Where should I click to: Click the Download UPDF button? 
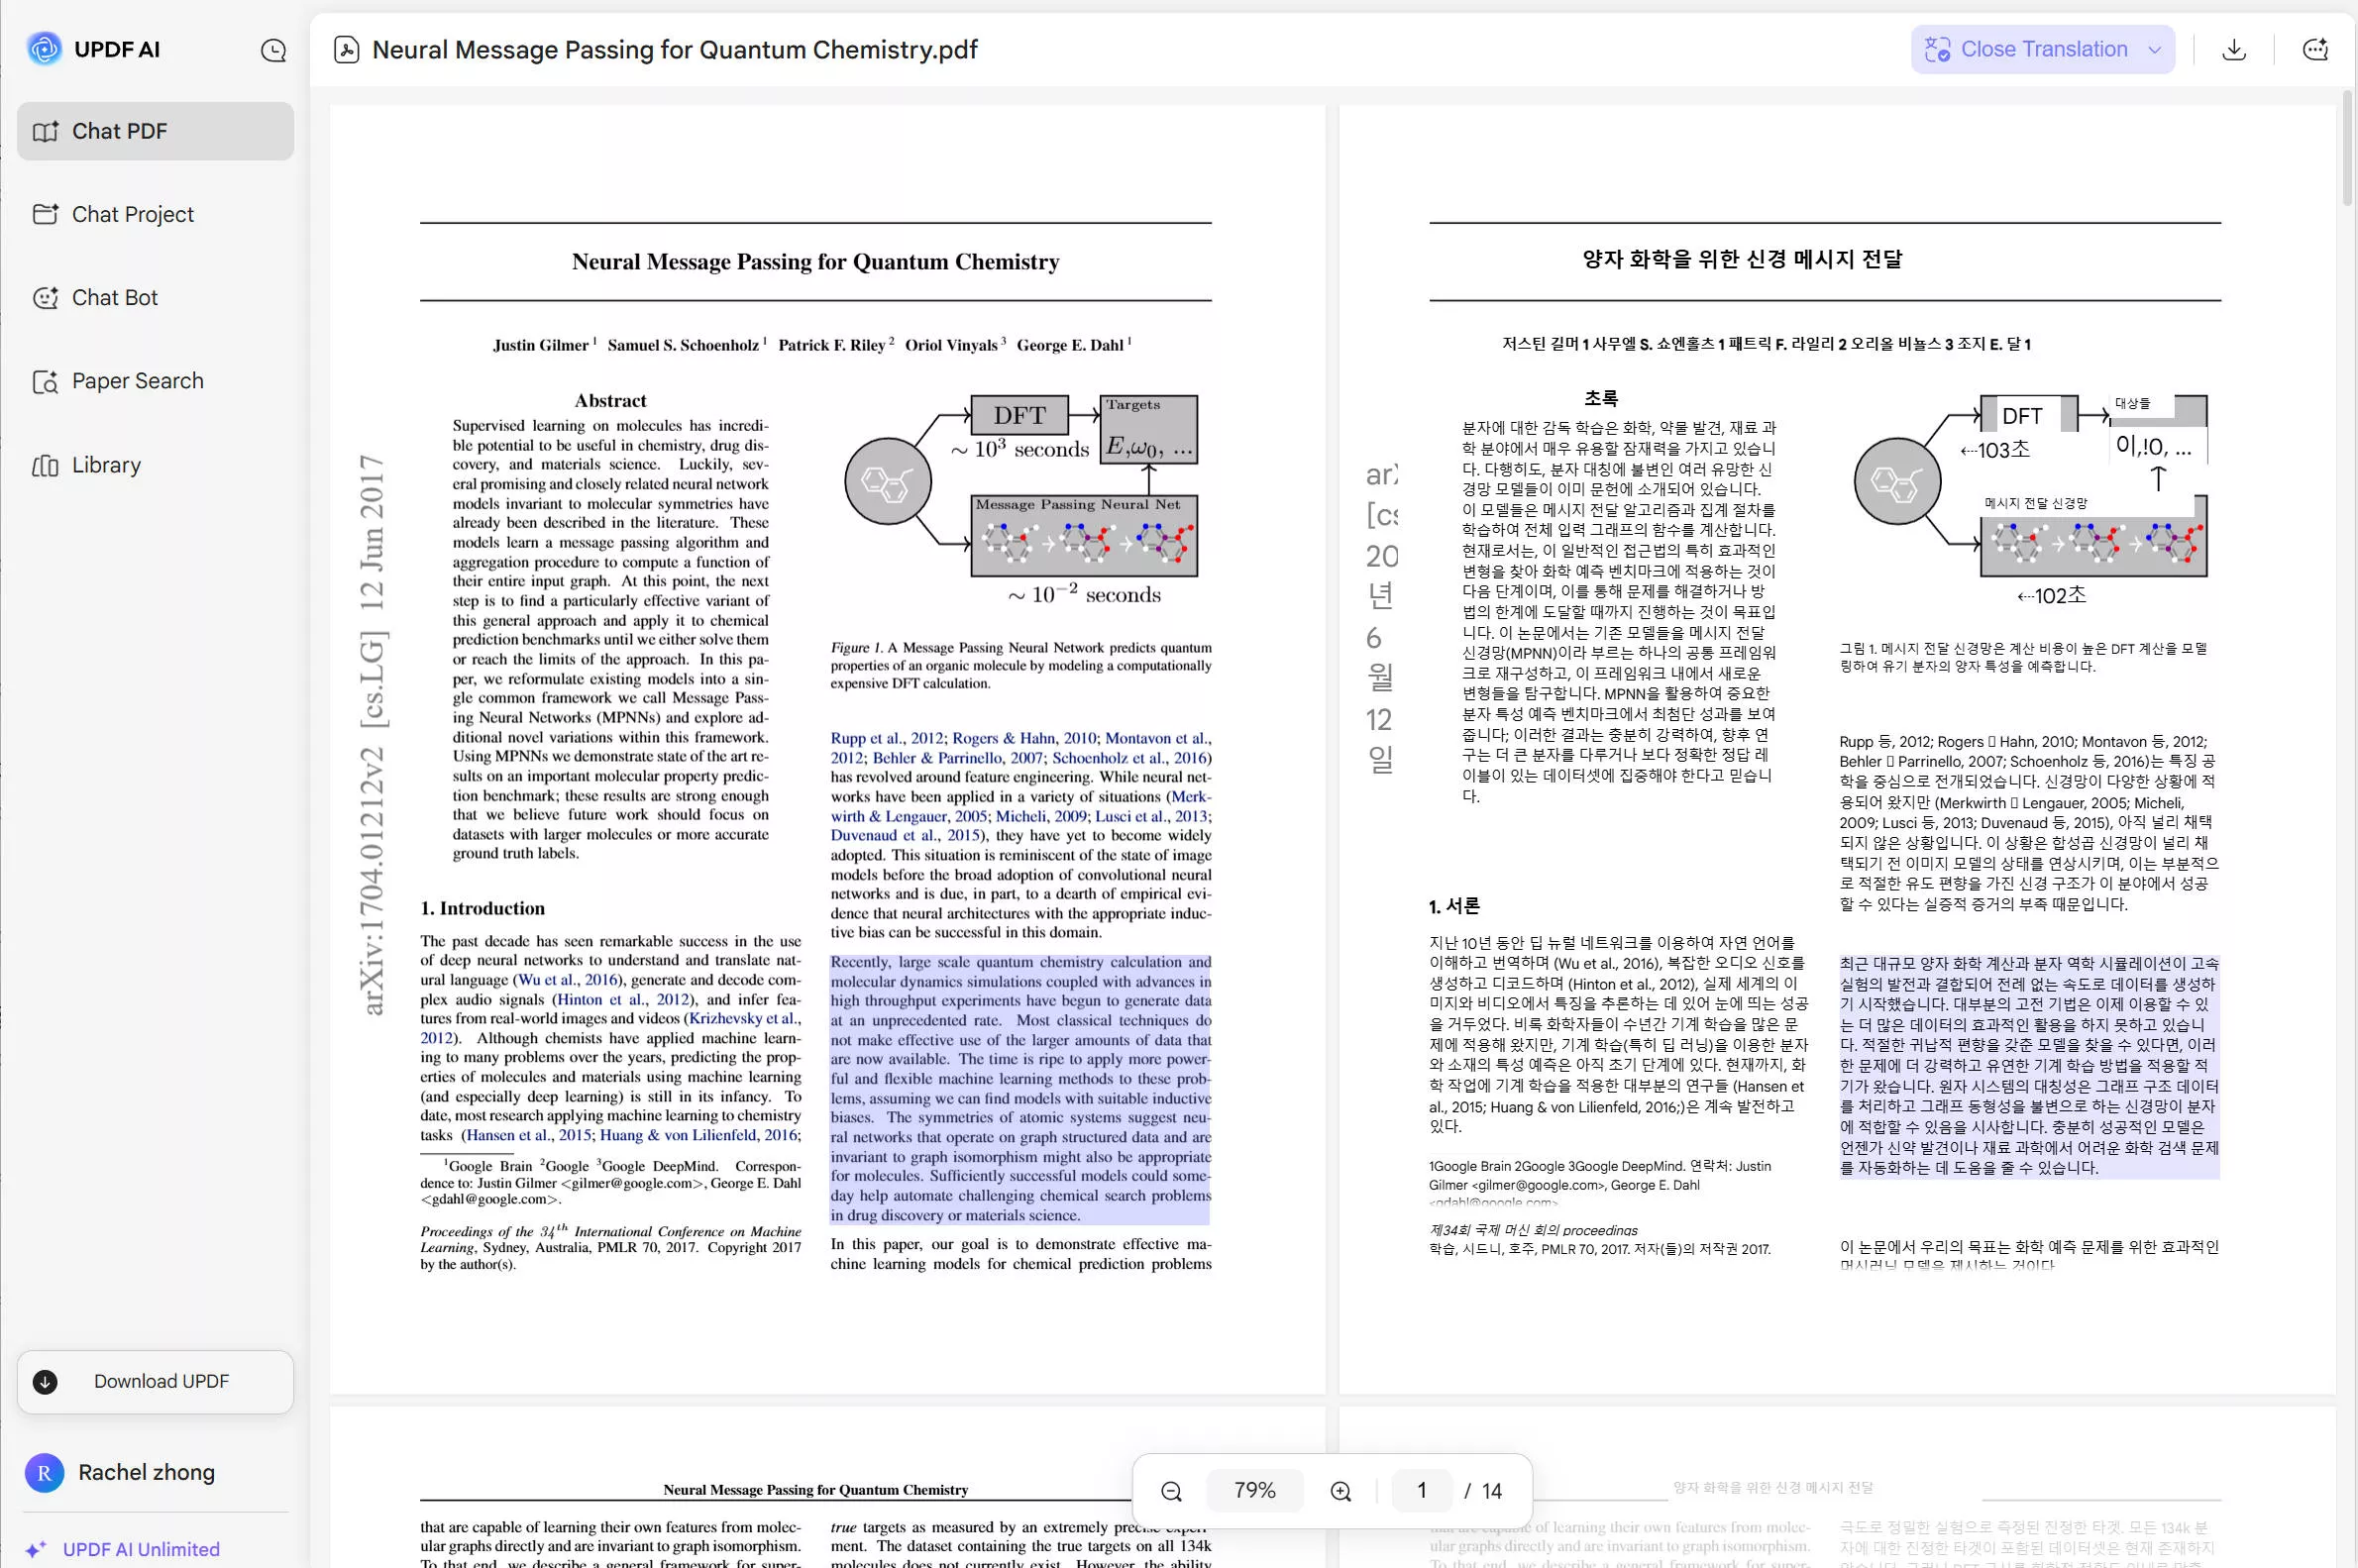[155, 1382]
